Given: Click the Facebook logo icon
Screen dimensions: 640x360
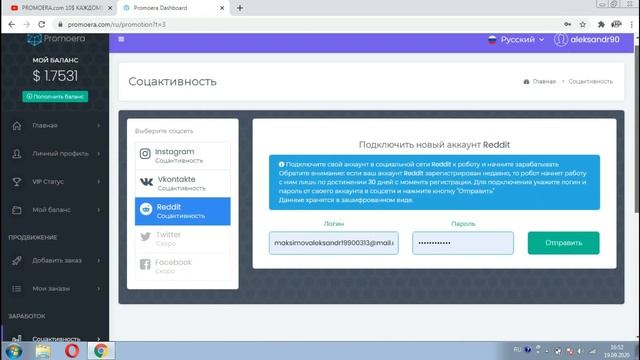Looking at the screenshot, I should [x=145, y=264].
